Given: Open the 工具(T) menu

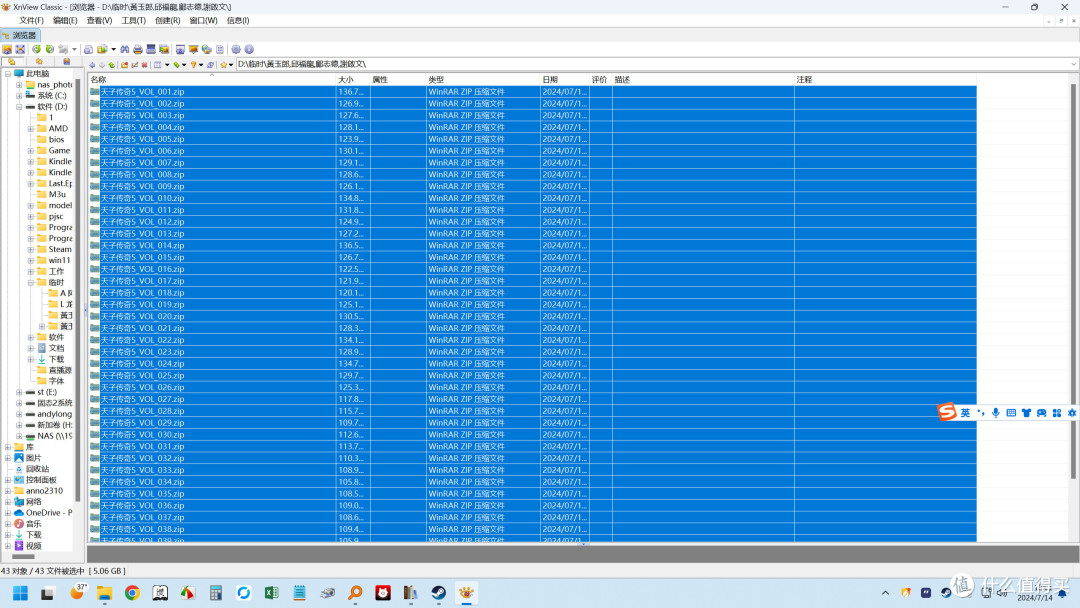Looking at the screenshot, I should click(x=134, y=21).
